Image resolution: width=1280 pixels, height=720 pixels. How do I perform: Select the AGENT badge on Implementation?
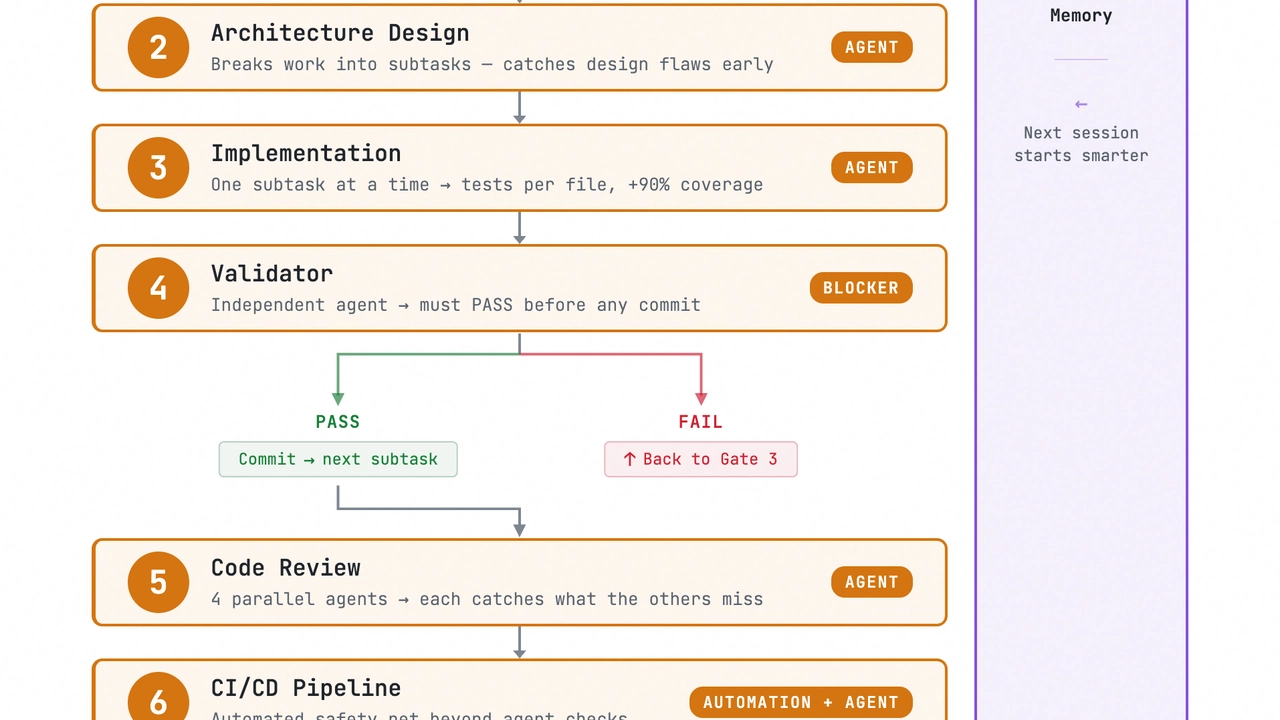pos(872,167)
